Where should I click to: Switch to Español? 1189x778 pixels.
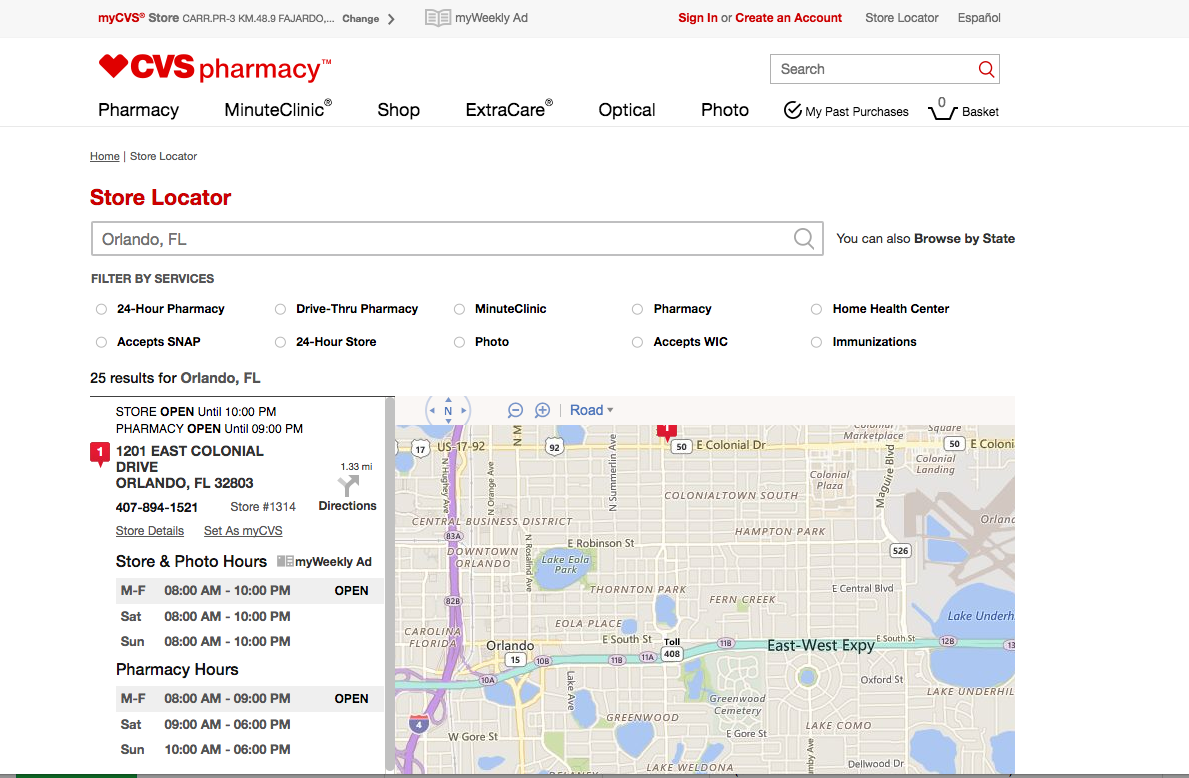point(979,17)
